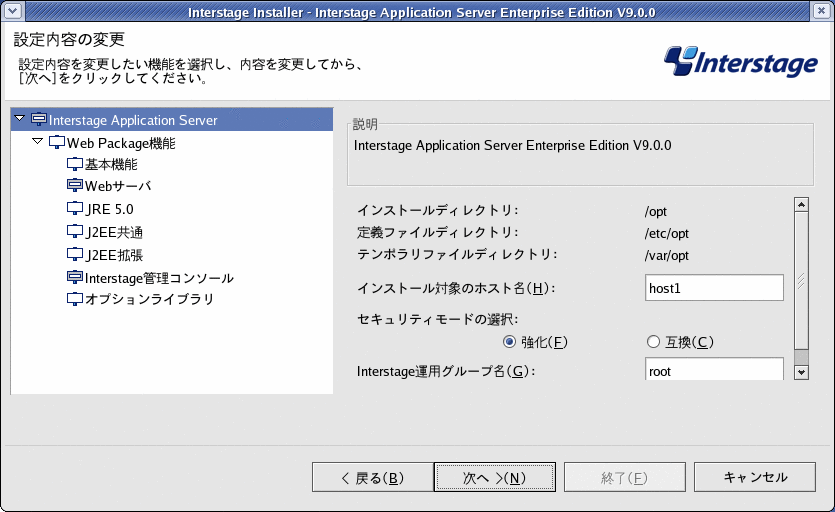
Task: Click the セキュリティモードの選択 label
Action: click(437, 319)
